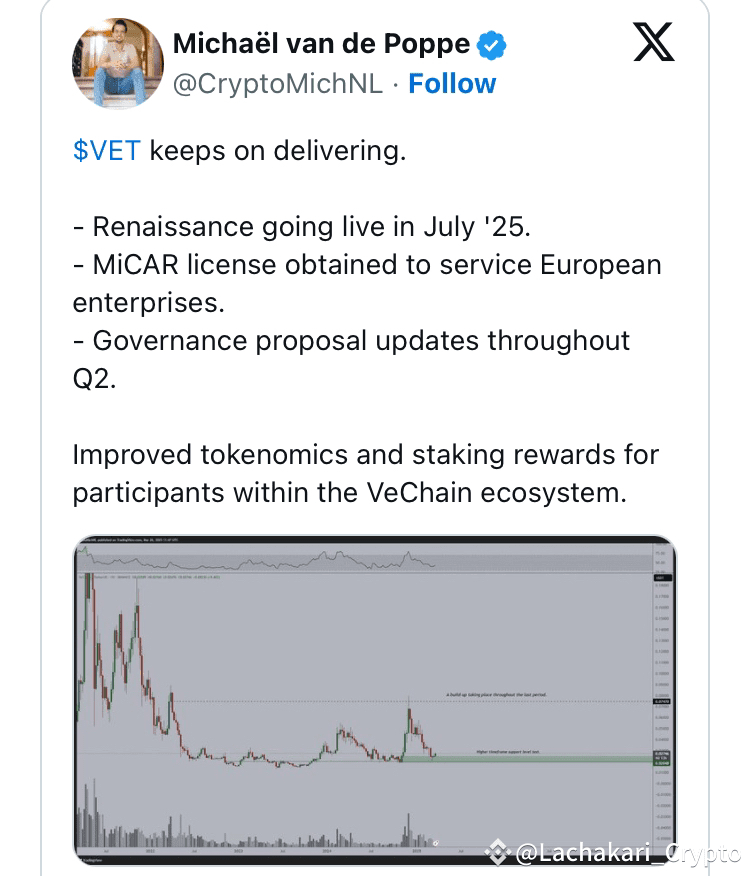Click the Michaël van de Poppe display name
Viewport: 750px width, 876px height.
pyautogui.click(x=321, y=44)
